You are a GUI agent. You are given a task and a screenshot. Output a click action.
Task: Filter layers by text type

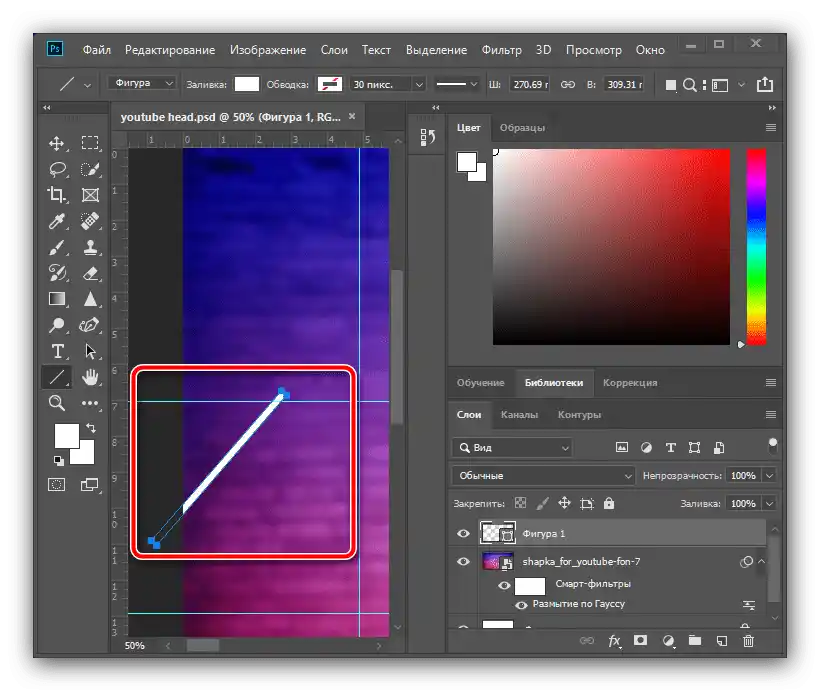point(670,447)
